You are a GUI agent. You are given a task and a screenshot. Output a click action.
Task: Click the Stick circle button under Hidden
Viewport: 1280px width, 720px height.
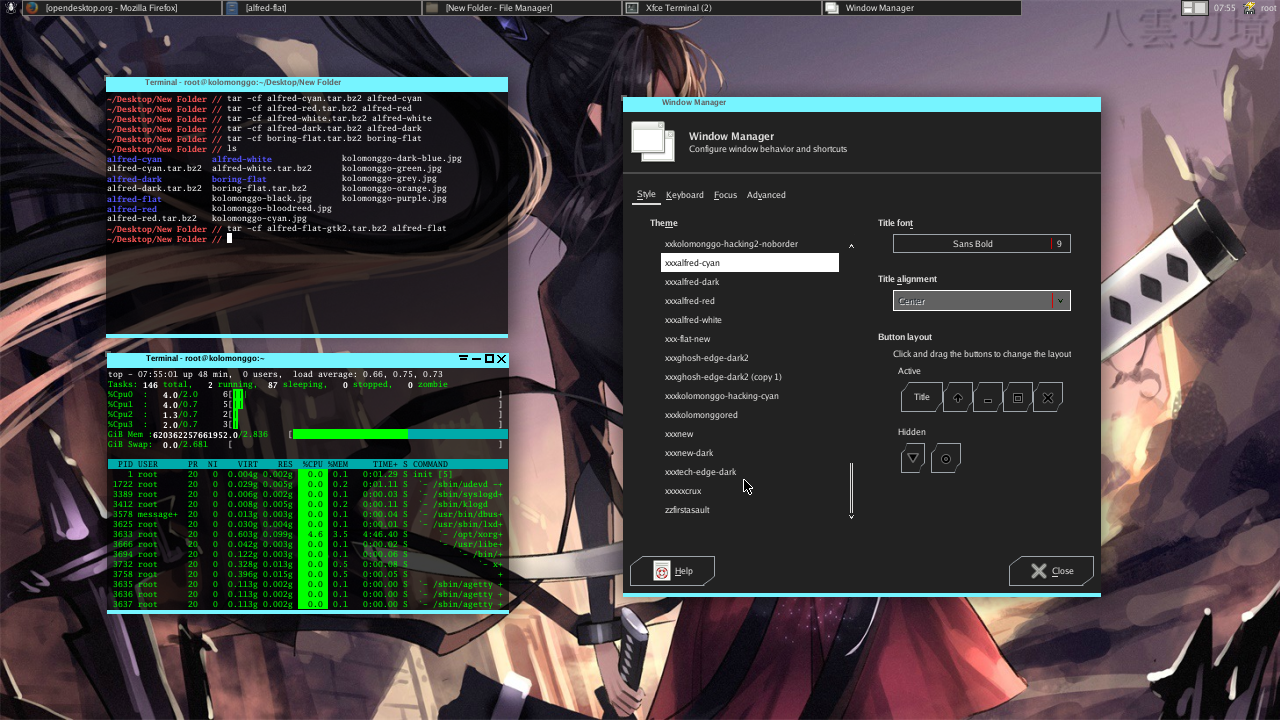[x=945, y=459]
